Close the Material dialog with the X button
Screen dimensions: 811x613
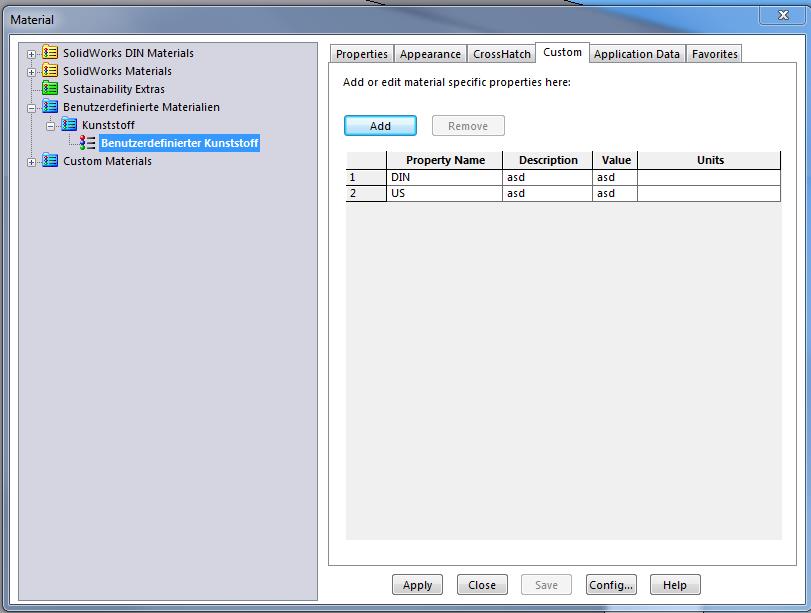(x=783, y=15)
